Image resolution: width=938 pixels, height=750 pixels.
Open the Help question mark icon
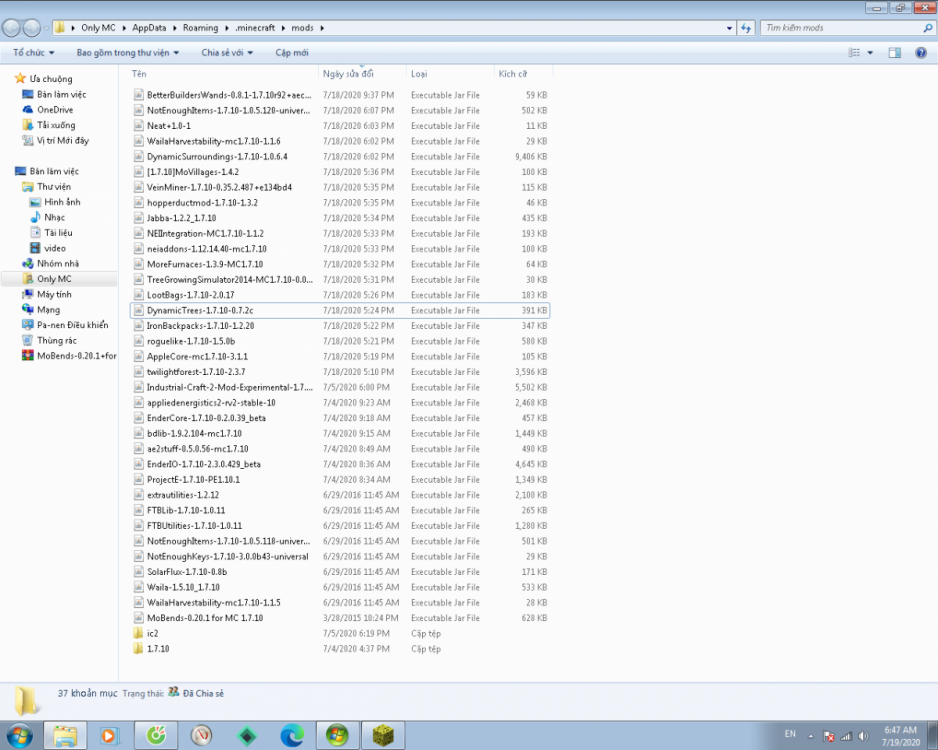(921, 53)
